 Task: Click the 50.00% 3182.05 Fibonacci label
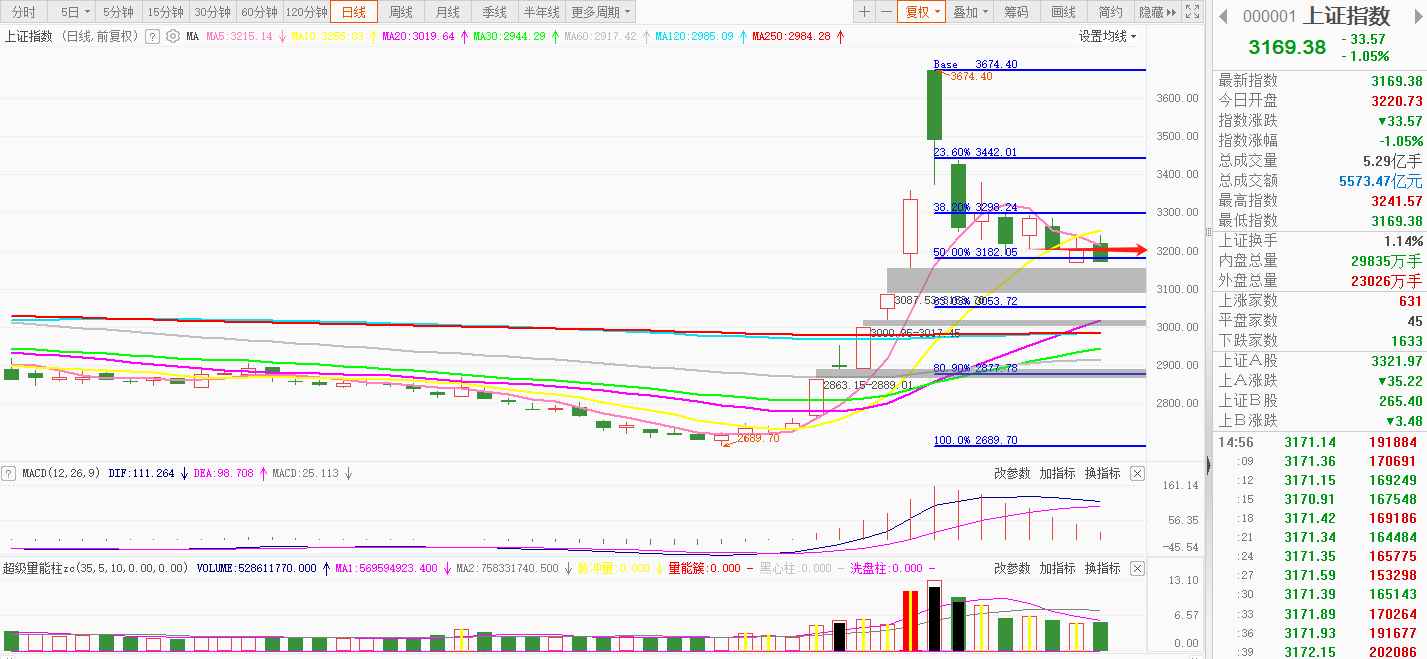pyautogui.click(x=975, y=253)
